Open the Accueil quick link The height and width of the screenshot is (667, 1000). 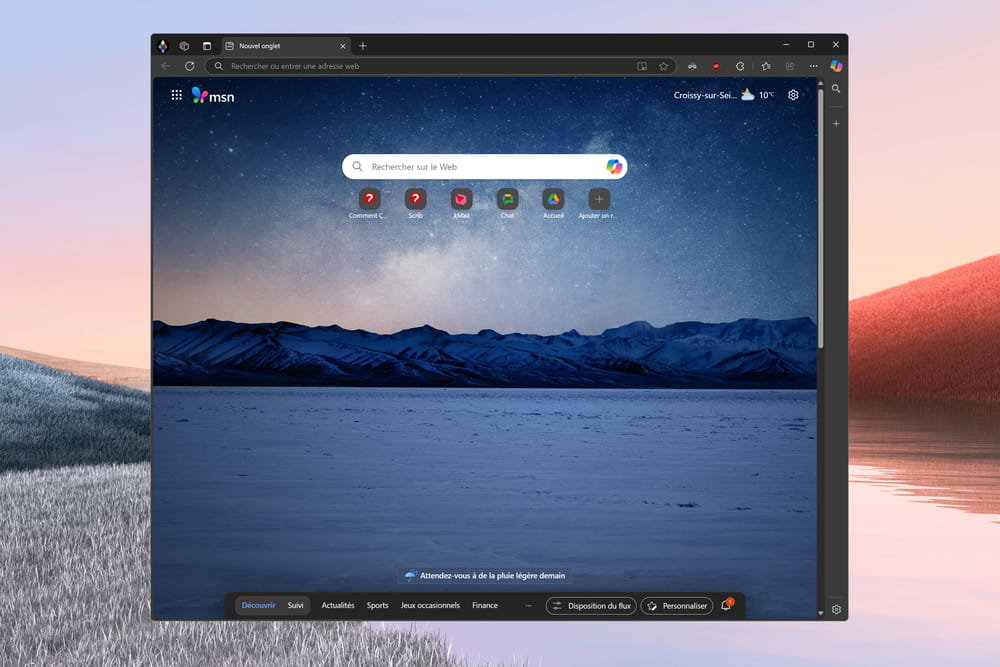point(553,204)
